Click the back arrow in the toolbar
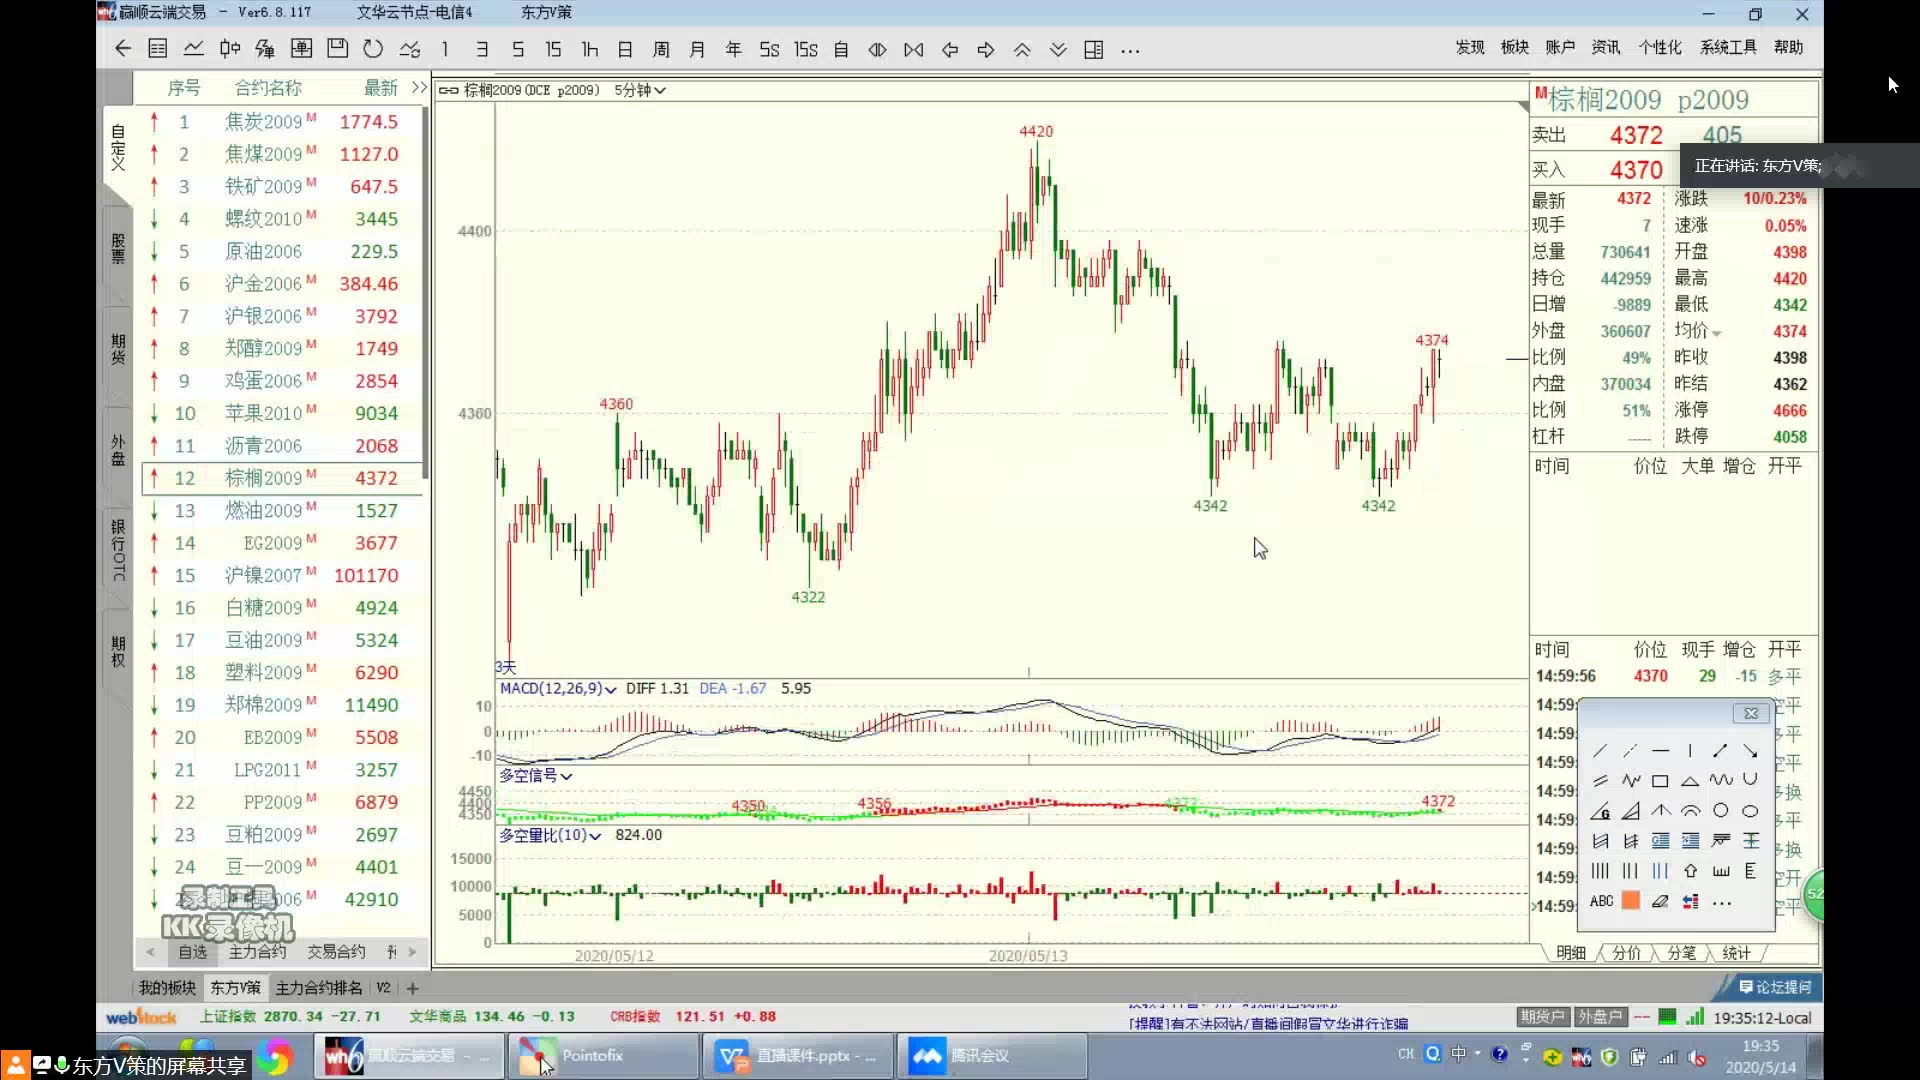Image resolution: width=1920 pixels, height=1080 pixels. (x=122, y=49)
